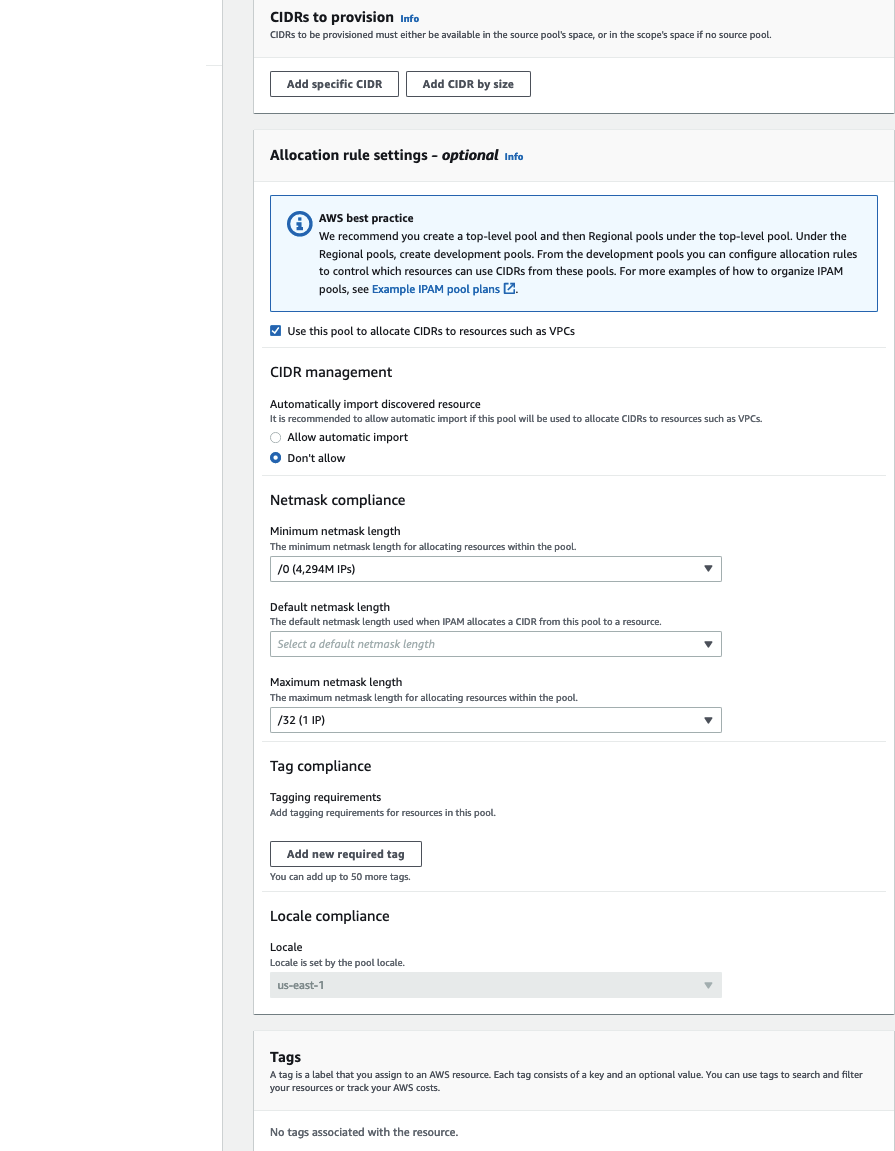Screen dimensions: 895x1151
Task: Select the Allow automatic import radio button
Action: [275, 437]
